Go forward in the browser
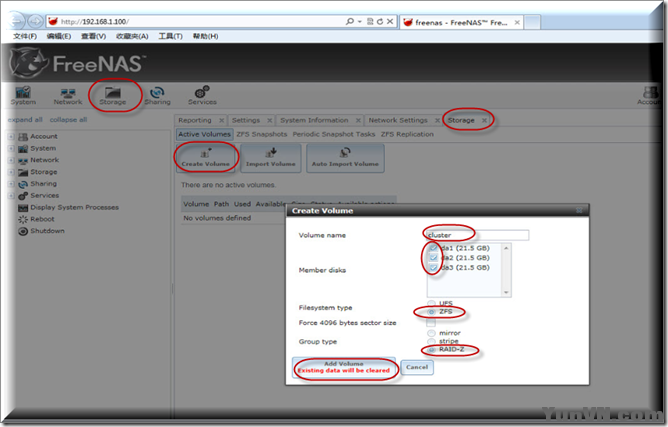 click(x=35, y=21)
